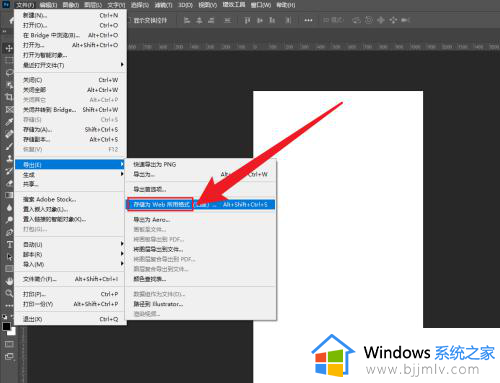Click the Align vertical centers icon

click(260, 21)
